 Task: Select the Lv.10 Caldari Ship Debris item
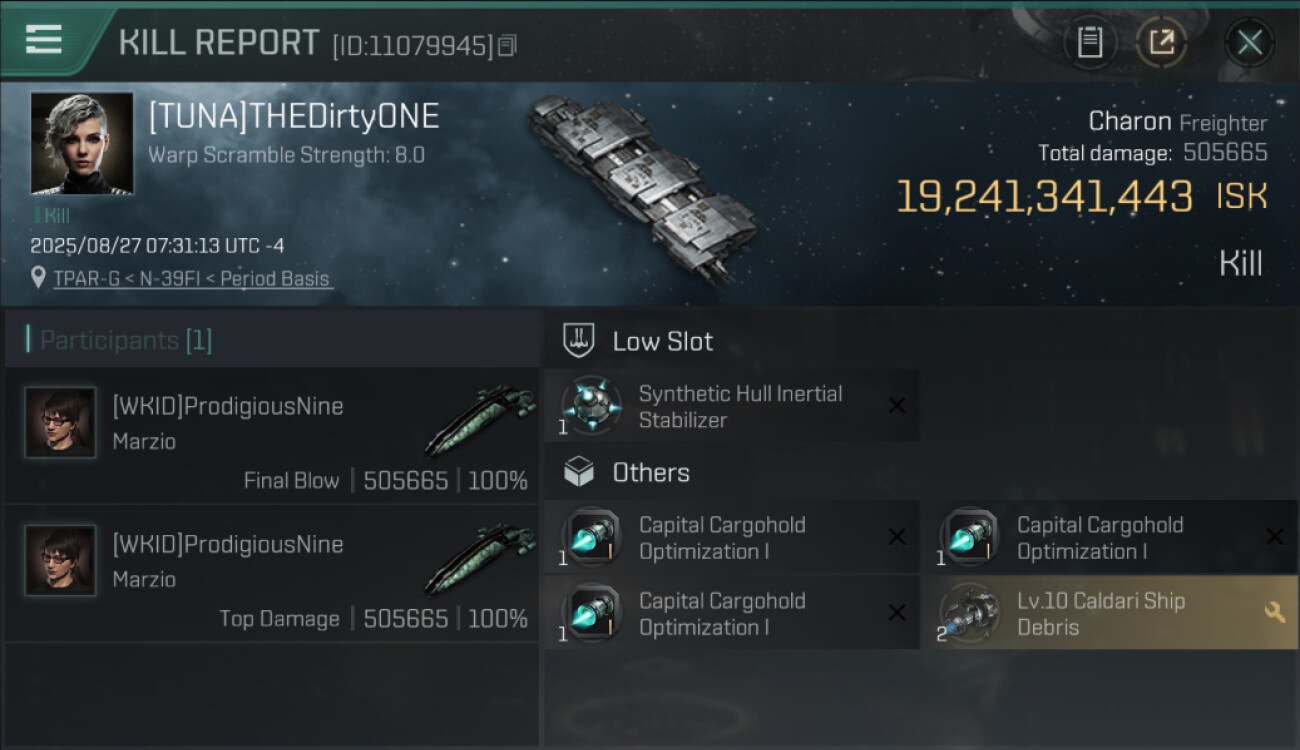tap(1100, 614)
